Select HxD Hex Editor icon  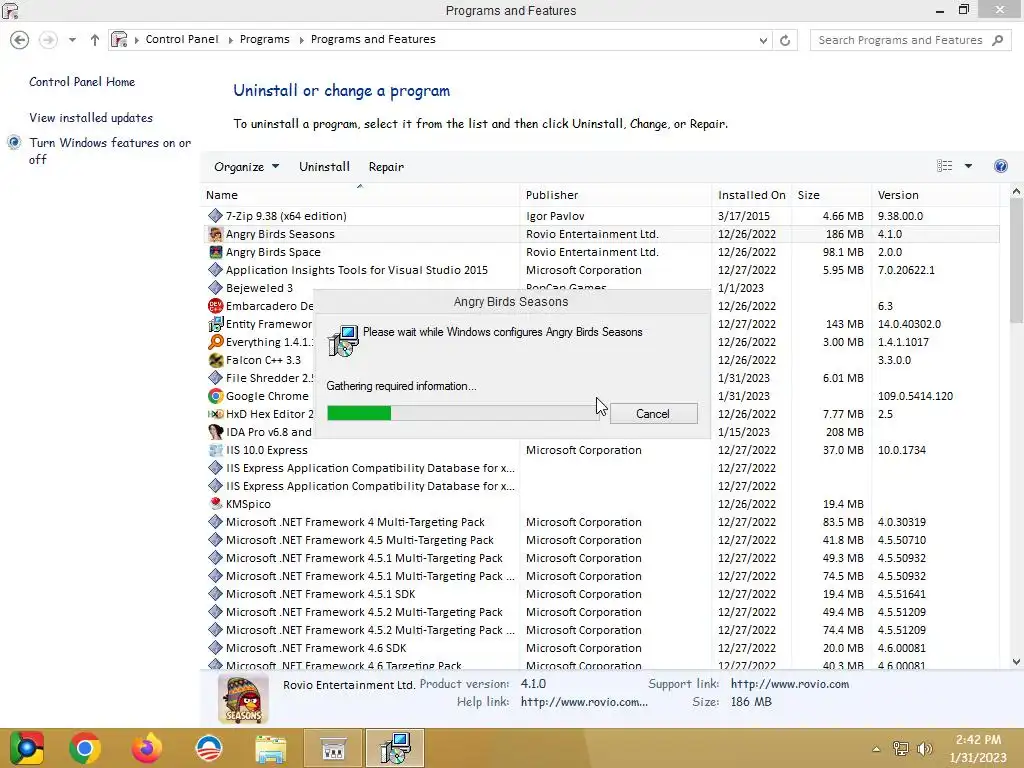[x=216, y=414]
